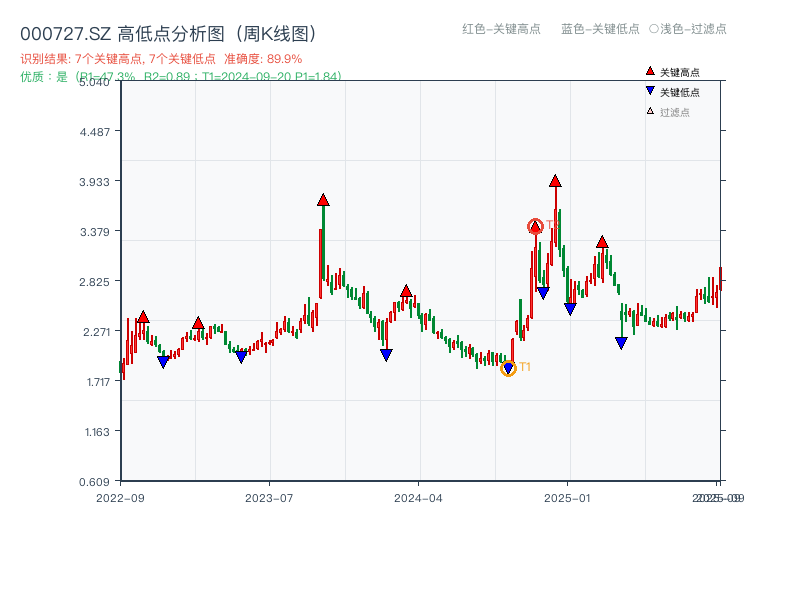Select the highest red triangle marker near 3.933
This screenshot has width=800, height=600.
click(x=555, y=182)
